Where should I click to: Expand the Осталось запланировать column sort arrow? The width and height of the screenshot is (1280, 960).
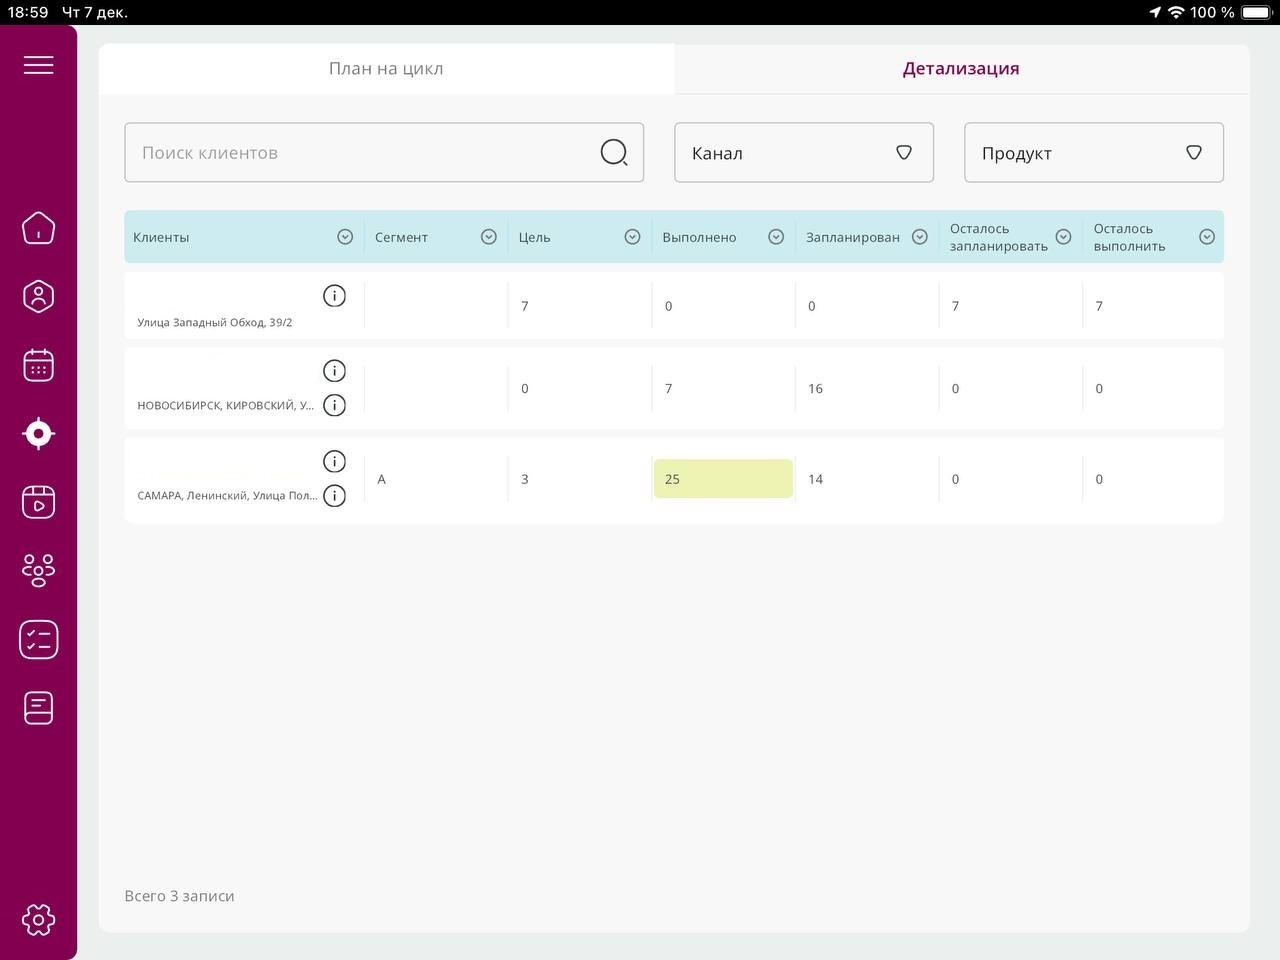tap(1063, 237)
